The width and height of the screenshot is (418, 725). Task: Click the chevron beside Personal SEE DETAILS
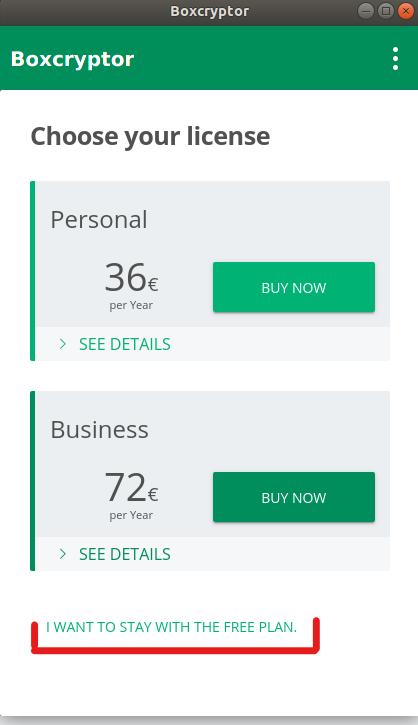tap(63, 344)
